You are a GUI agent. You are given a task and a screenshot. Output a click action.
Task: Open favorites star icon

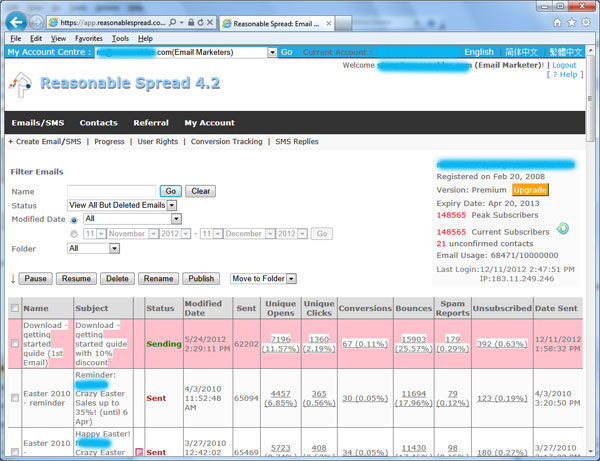(572, 23)
